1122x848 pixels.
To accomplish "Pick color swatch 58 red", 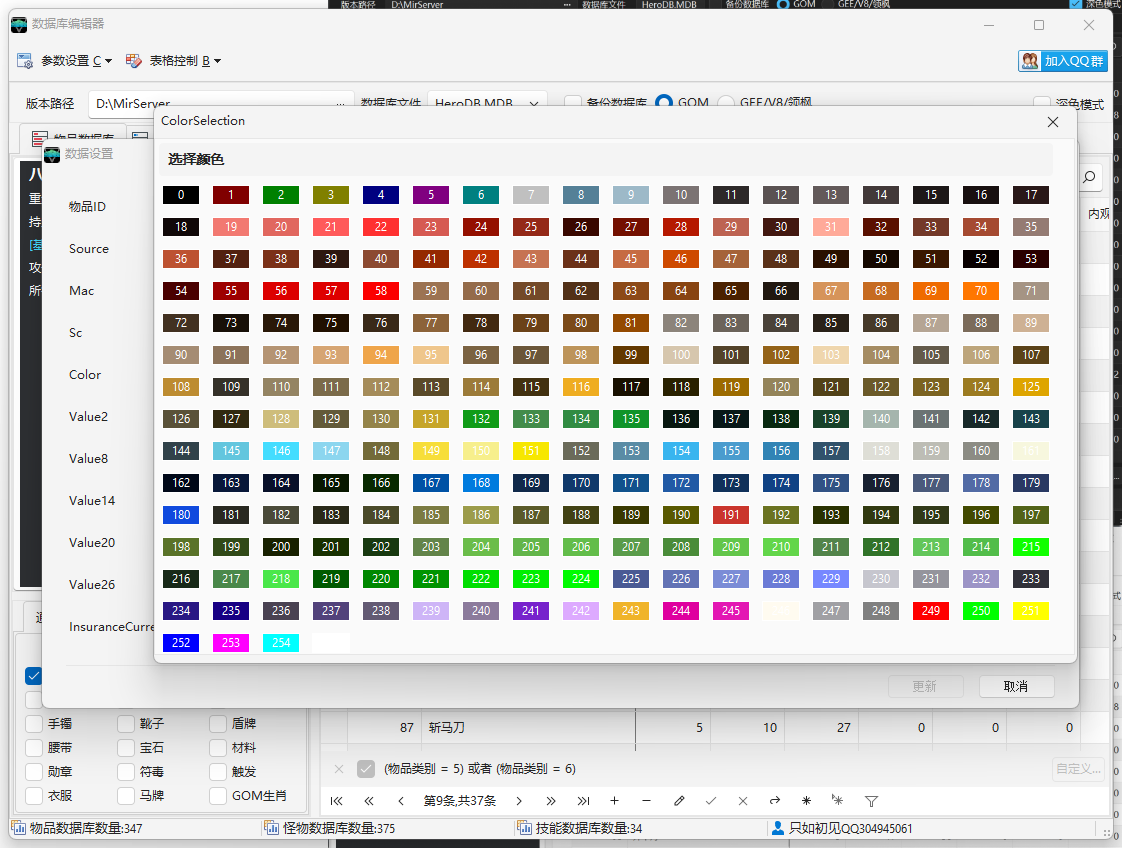I will click(x=381, y=291).
